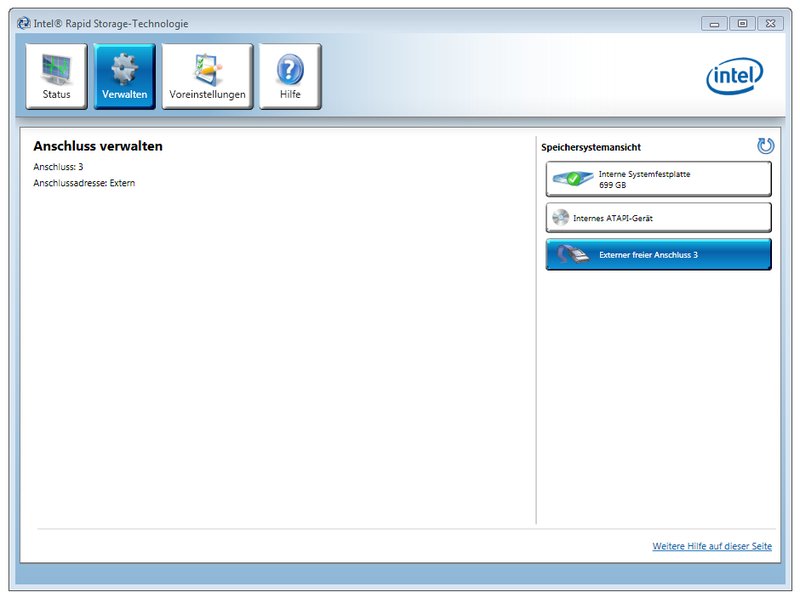Select the Verwalten tab
800x598 pixels.
click(x=124, y=77)
